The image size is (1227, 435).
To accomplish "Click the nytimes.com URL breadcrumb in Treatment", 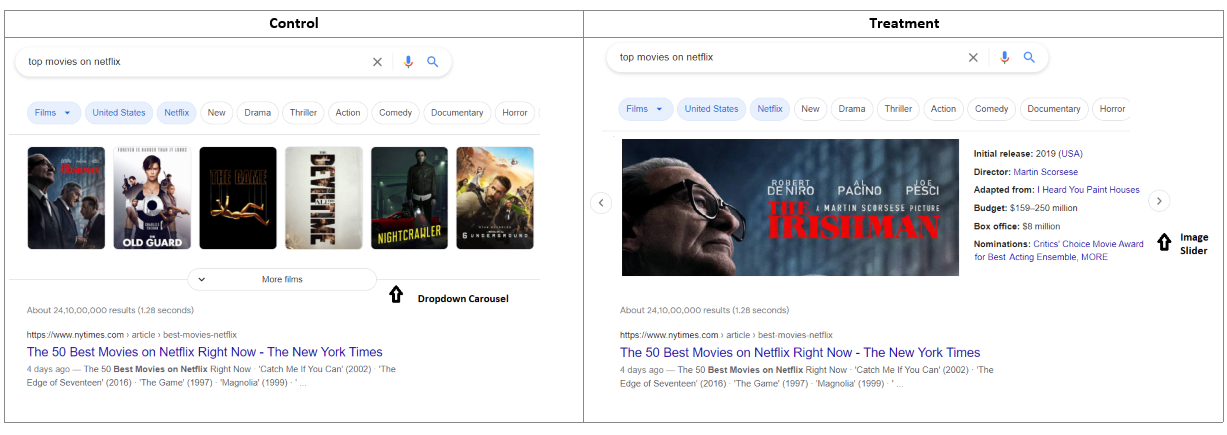I will tap(726, 334).
